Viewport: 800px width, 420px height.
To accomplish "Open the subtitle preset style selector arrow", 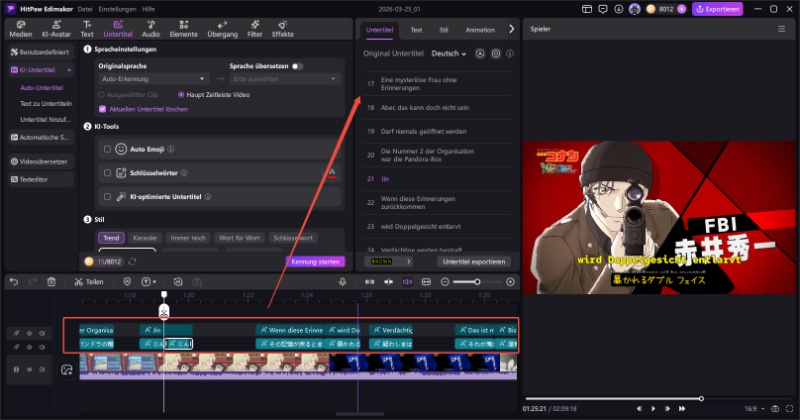I will click(x=409, y=261).
